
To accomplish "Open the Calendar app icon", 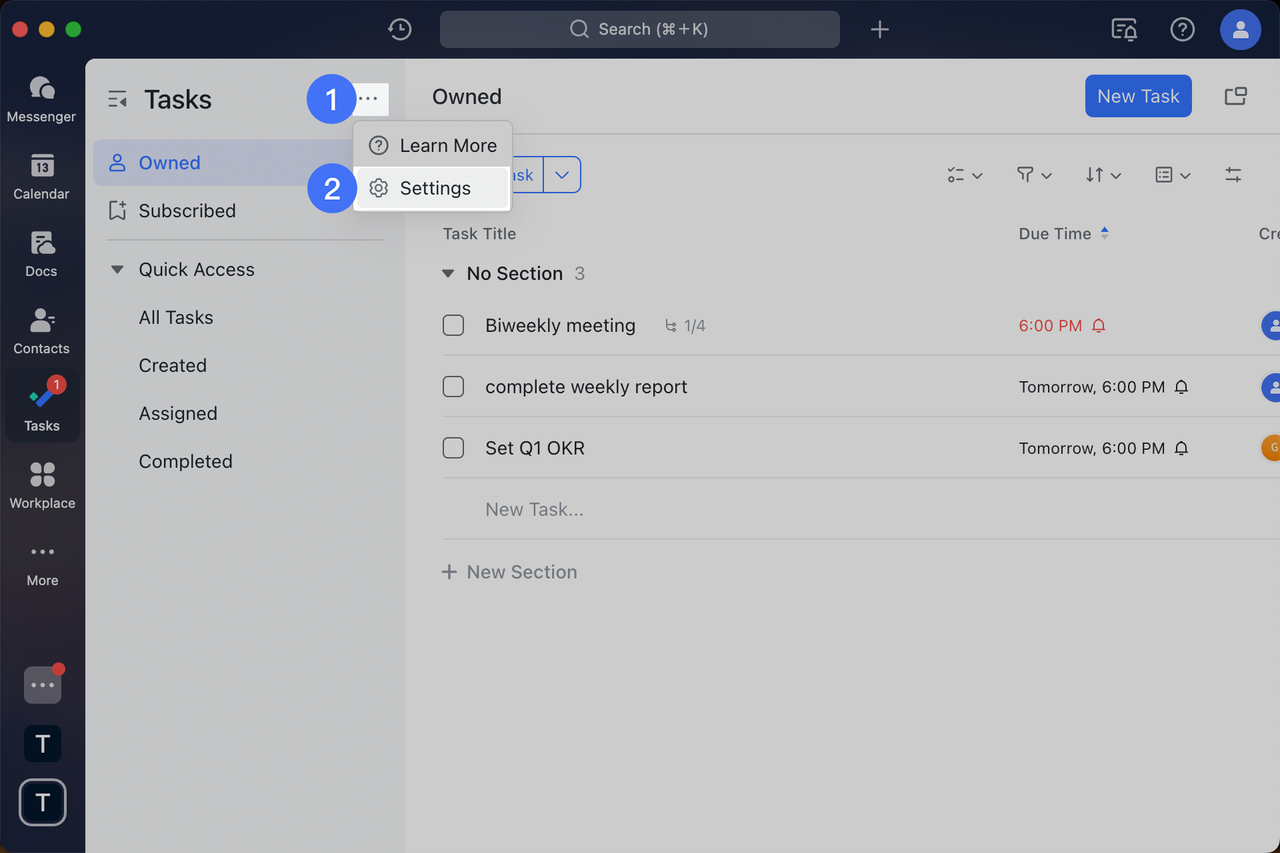I will [x=42, y=176].
